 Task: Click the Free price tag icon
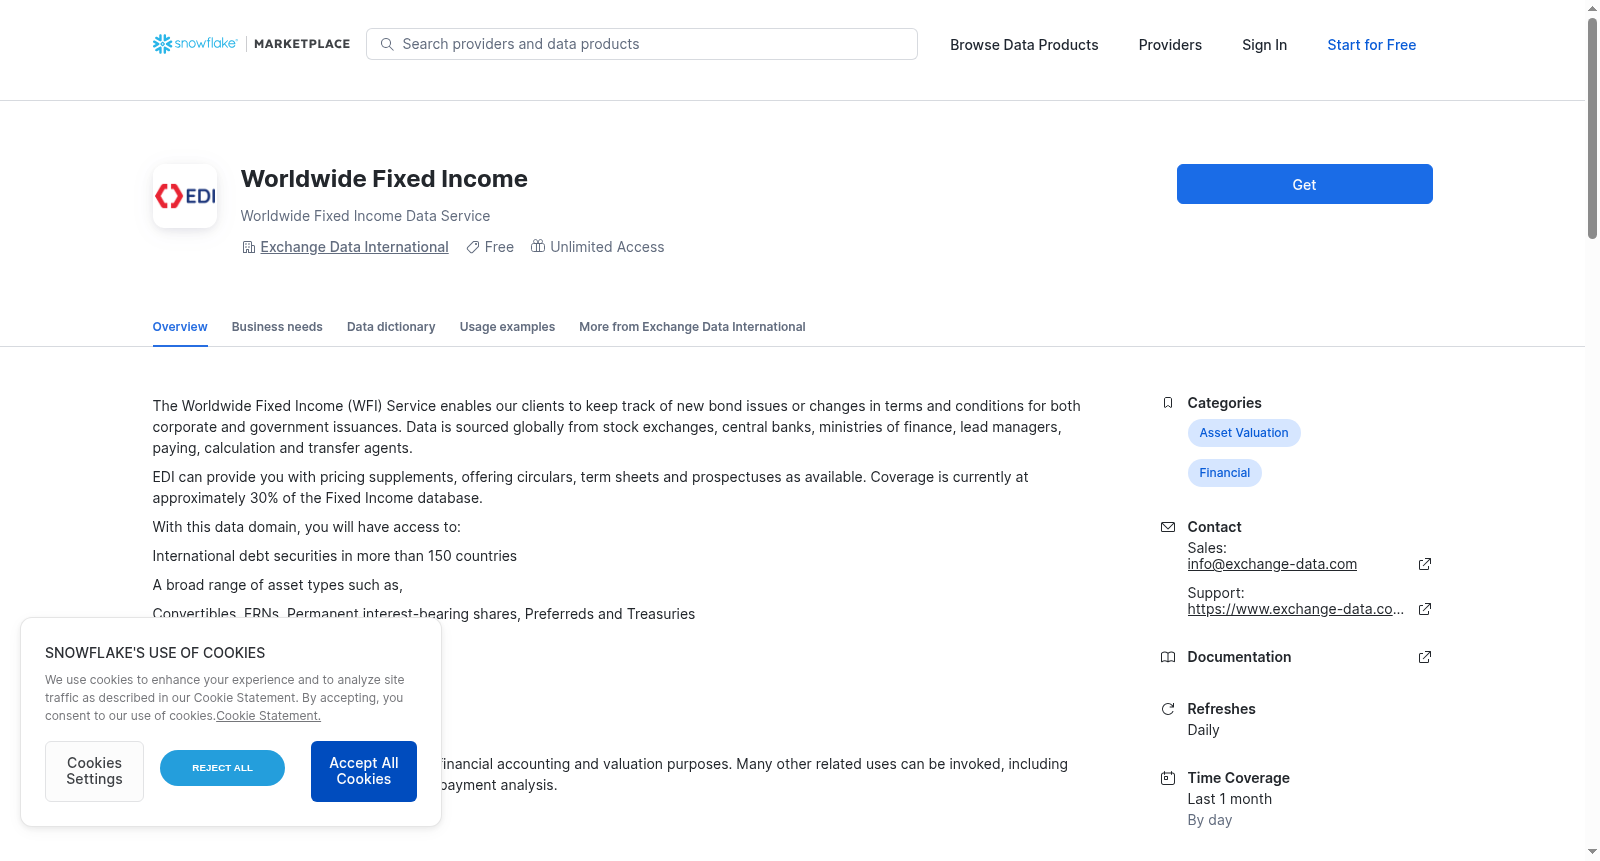[473, 247]
